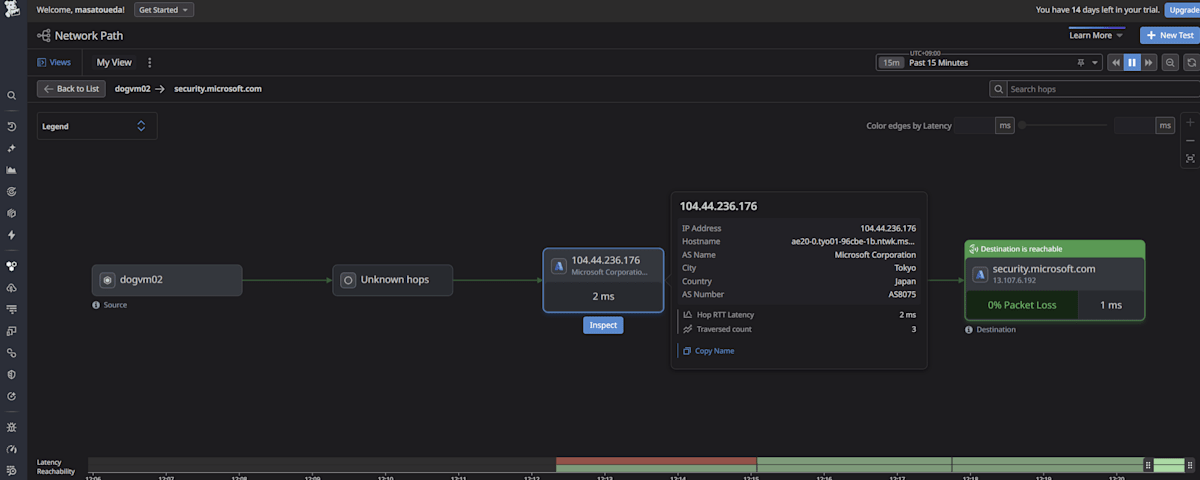Go back with the Back to List button
1200x480 pixels.
pos(71,89)
